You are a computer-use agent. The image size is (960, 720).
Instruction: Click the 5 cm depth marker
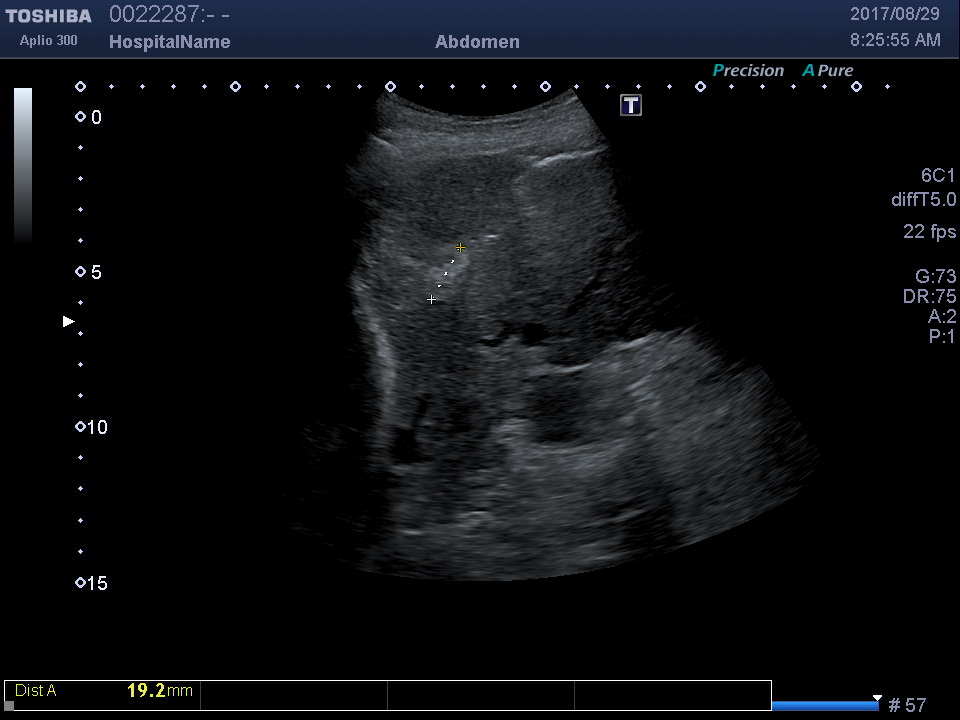(x=80, y=272)
